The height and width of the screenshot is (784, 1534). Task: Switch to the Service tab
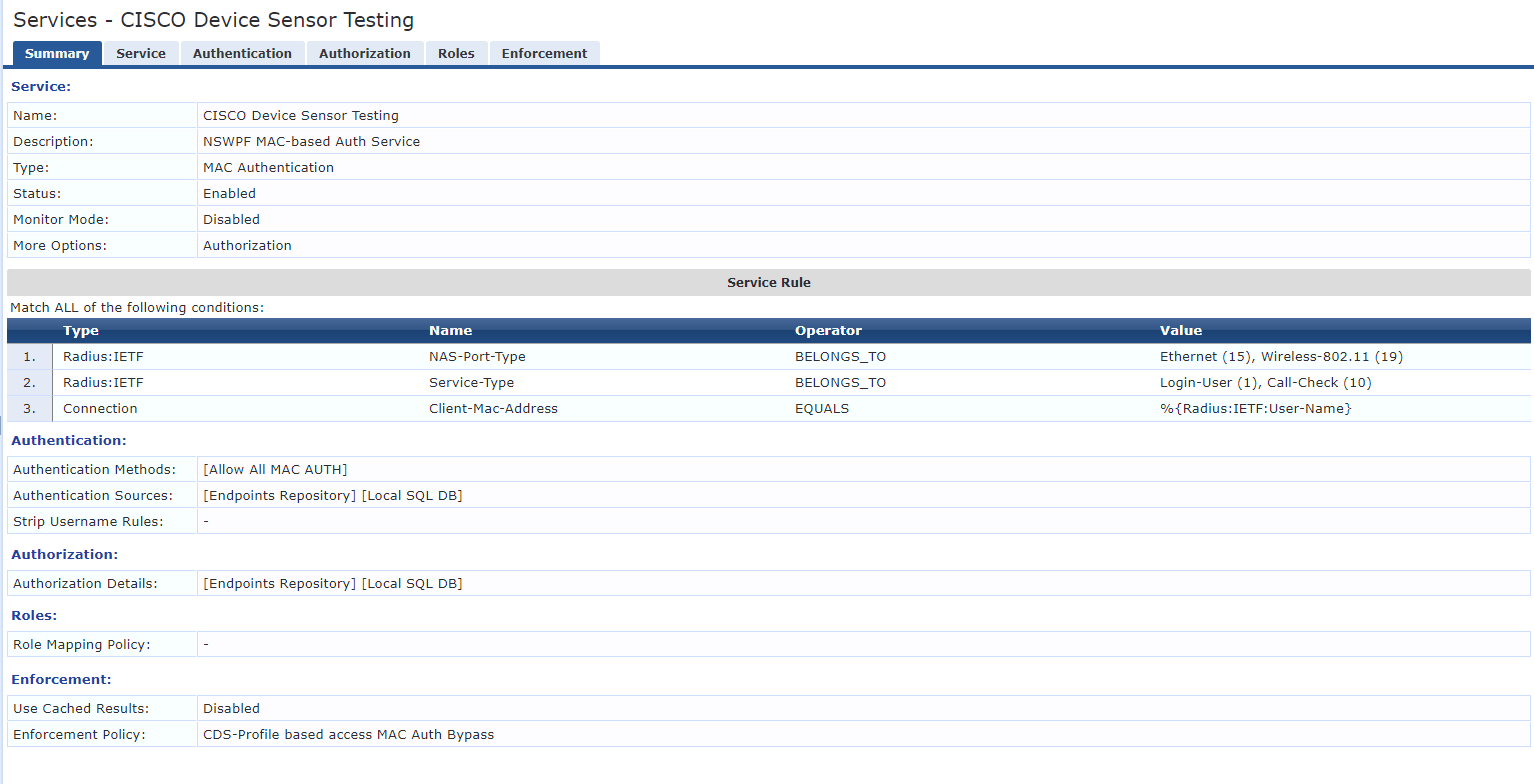pos(141,53)
